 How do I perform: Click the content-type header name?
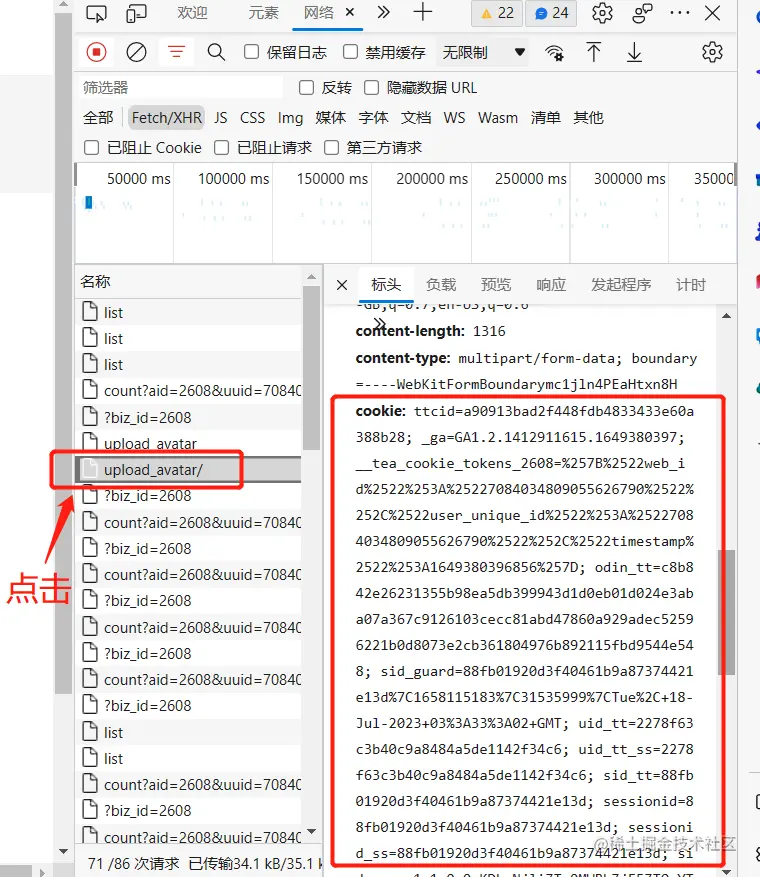pyautogui.click(x=403, y=358)
